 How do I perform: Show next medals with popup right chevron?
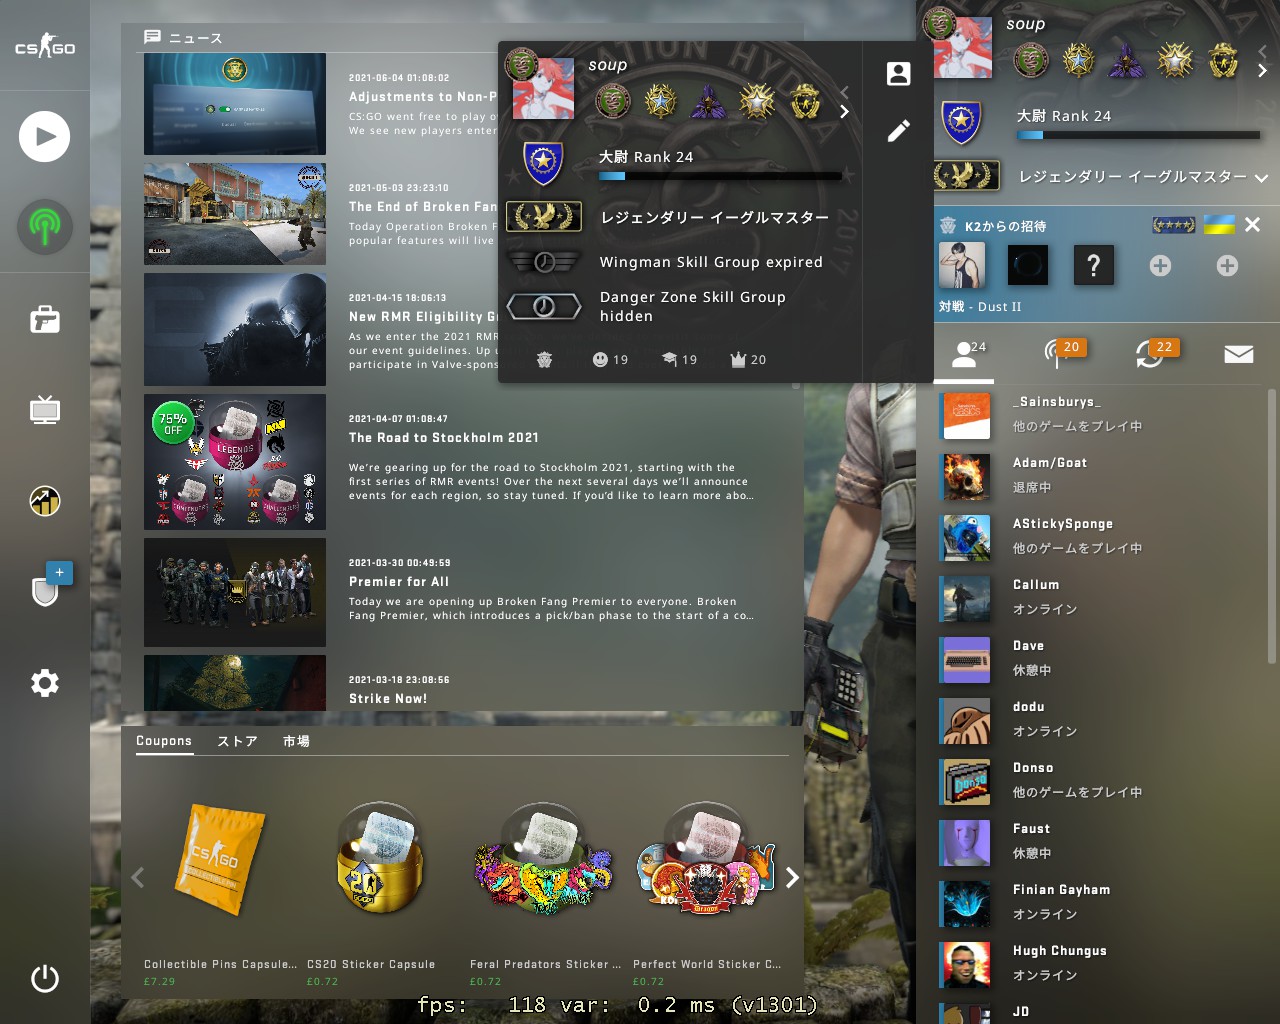coord(844,111)
